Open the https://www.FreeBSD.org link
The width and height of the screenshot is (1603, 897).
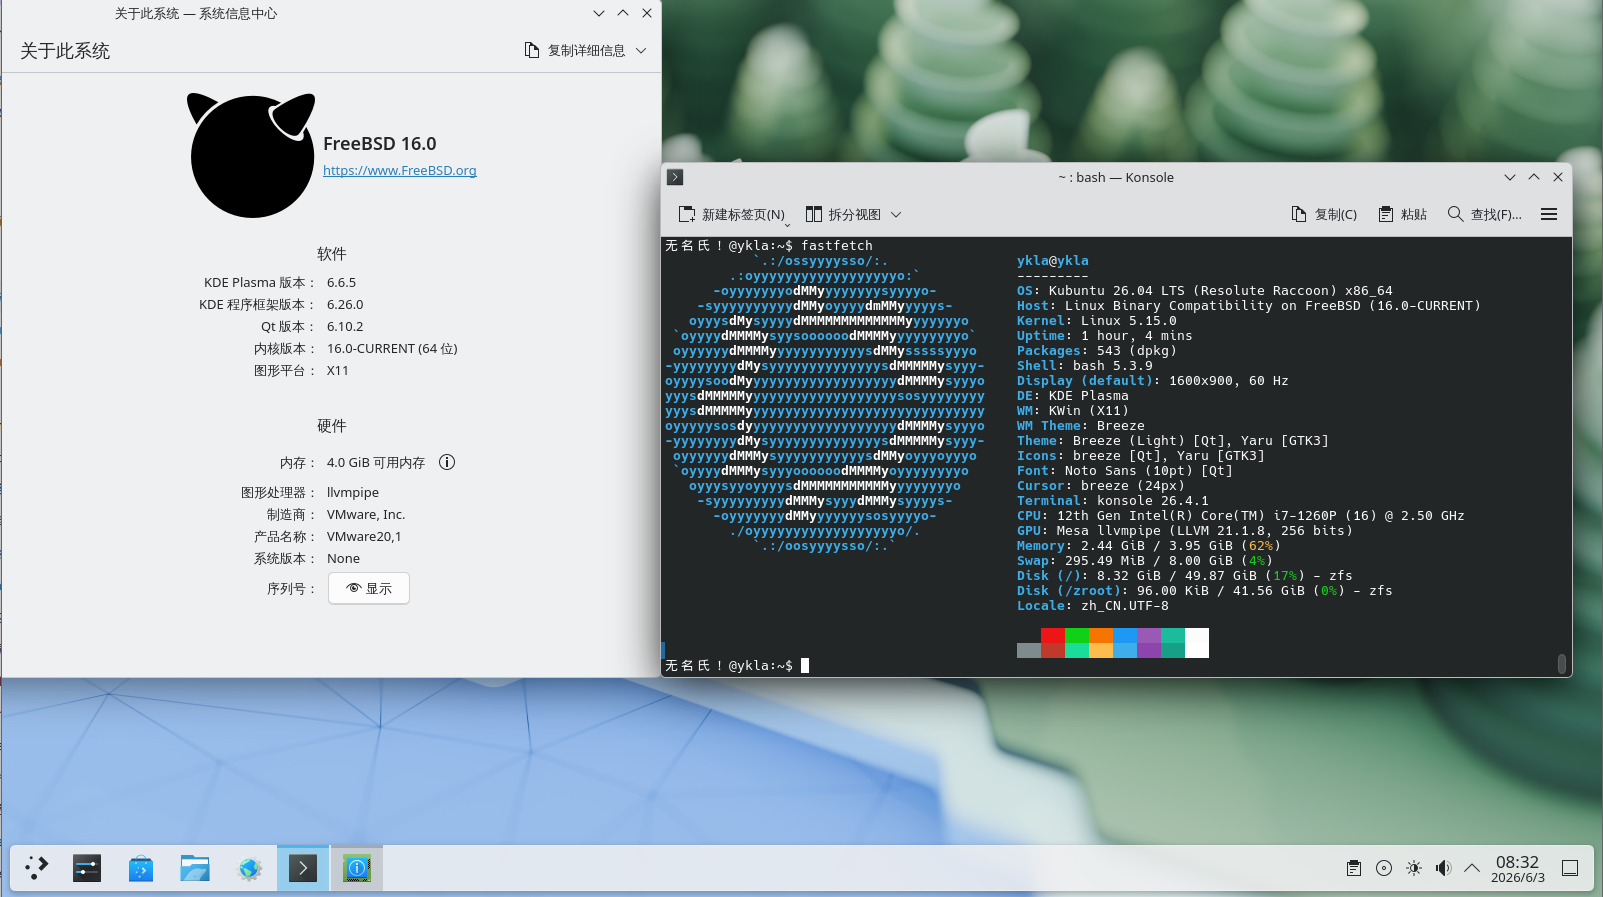tap(400, 170)
